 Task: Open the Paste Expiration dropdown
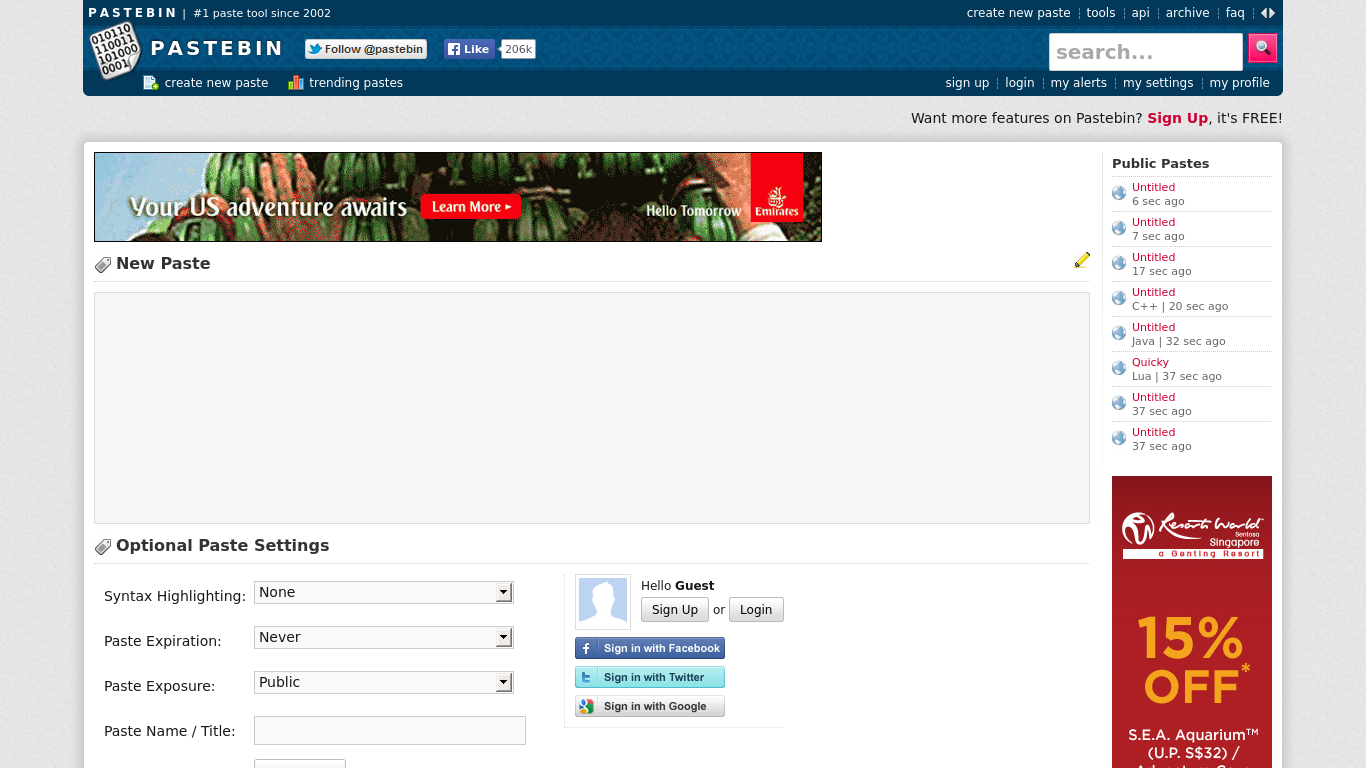(x=384, y=637)
